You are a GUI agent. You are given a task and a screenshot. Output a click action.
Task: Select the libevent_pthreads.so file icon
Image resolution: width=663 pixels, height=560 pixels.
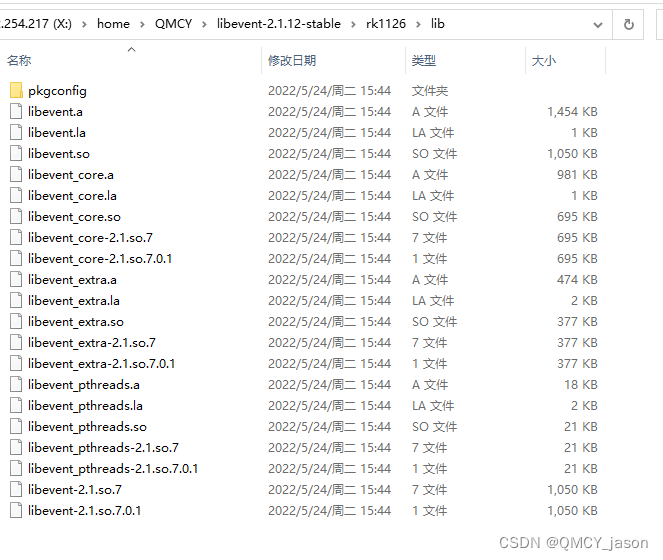pyautogui.click(x=16, y=426)
